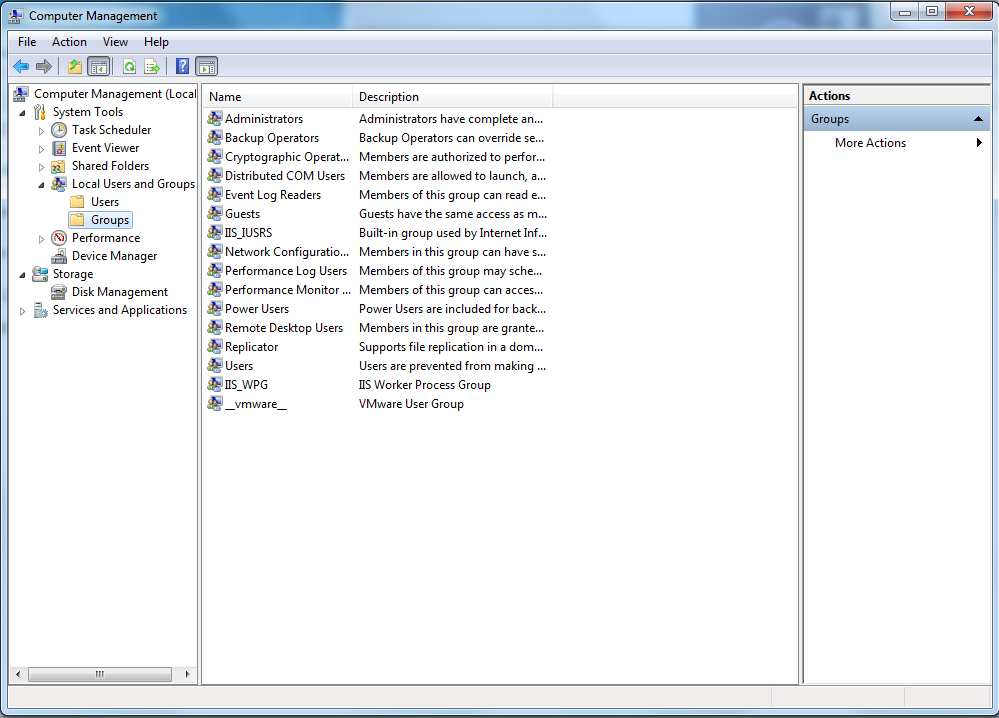This screenshot has height=718, width=999.
Task: Click the tree pane scroll right arrow
Action: tap(187, 674)
